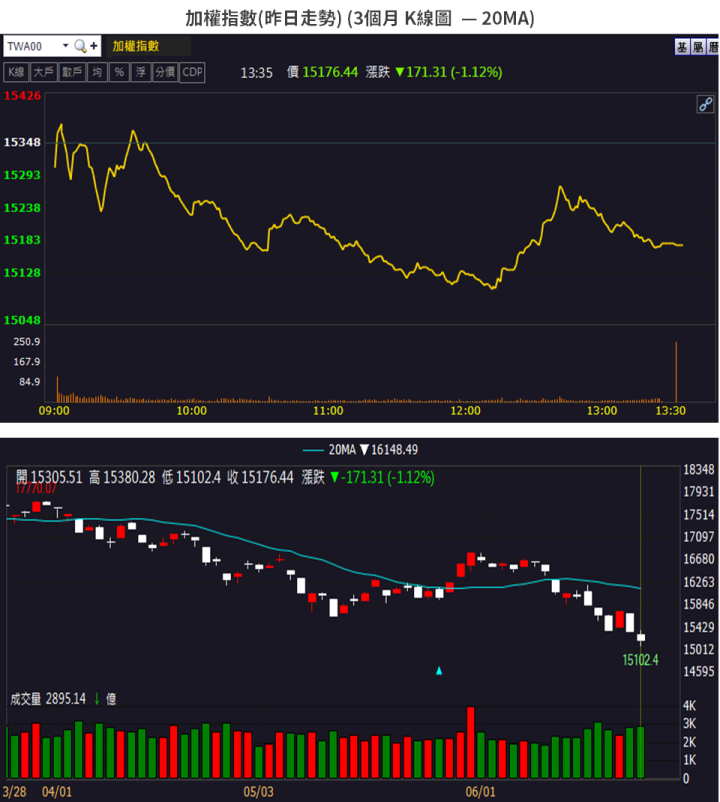Click the 15348 reference price label
Image resolution: width=720 pixels, height=802 pixels.
click(22, 142)
